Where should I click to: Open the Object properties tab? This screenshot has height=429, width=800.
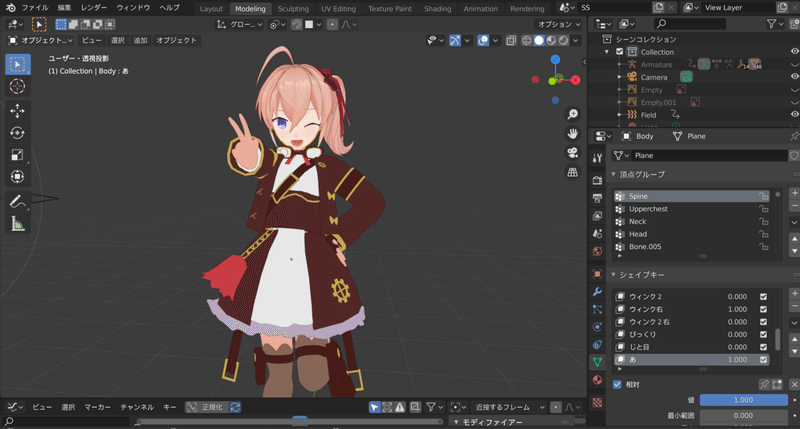click(x=597, y=274)
